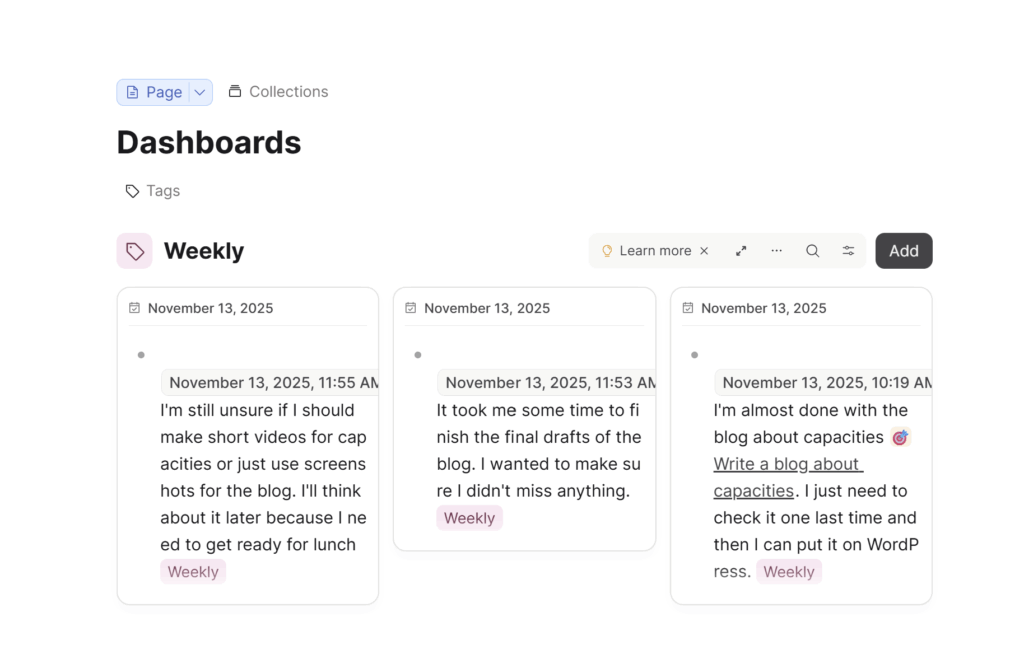The width and height of the screenshot is (1024, 664).
Task: Open the first card's November 13, 2025 header
Action: tap(210, 308)
